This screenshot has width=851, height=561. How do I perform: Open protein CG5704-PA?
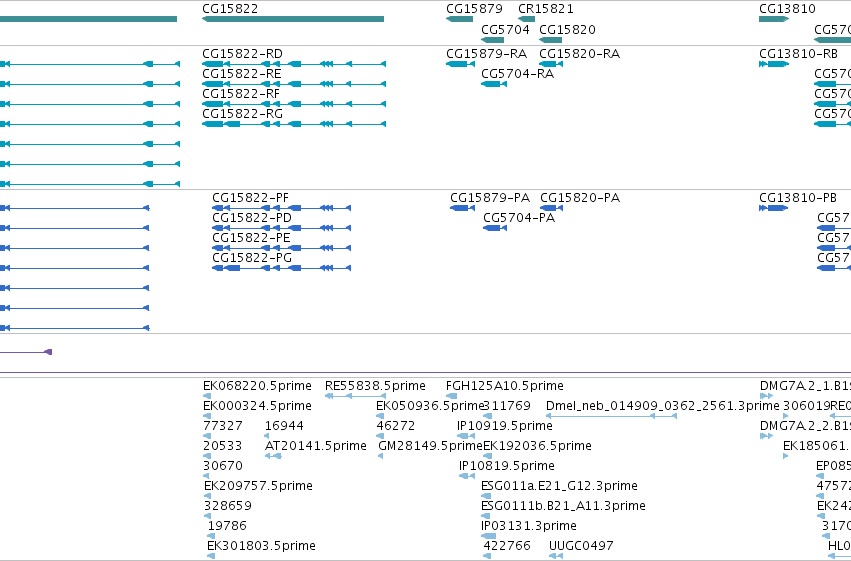coord(519,218)
